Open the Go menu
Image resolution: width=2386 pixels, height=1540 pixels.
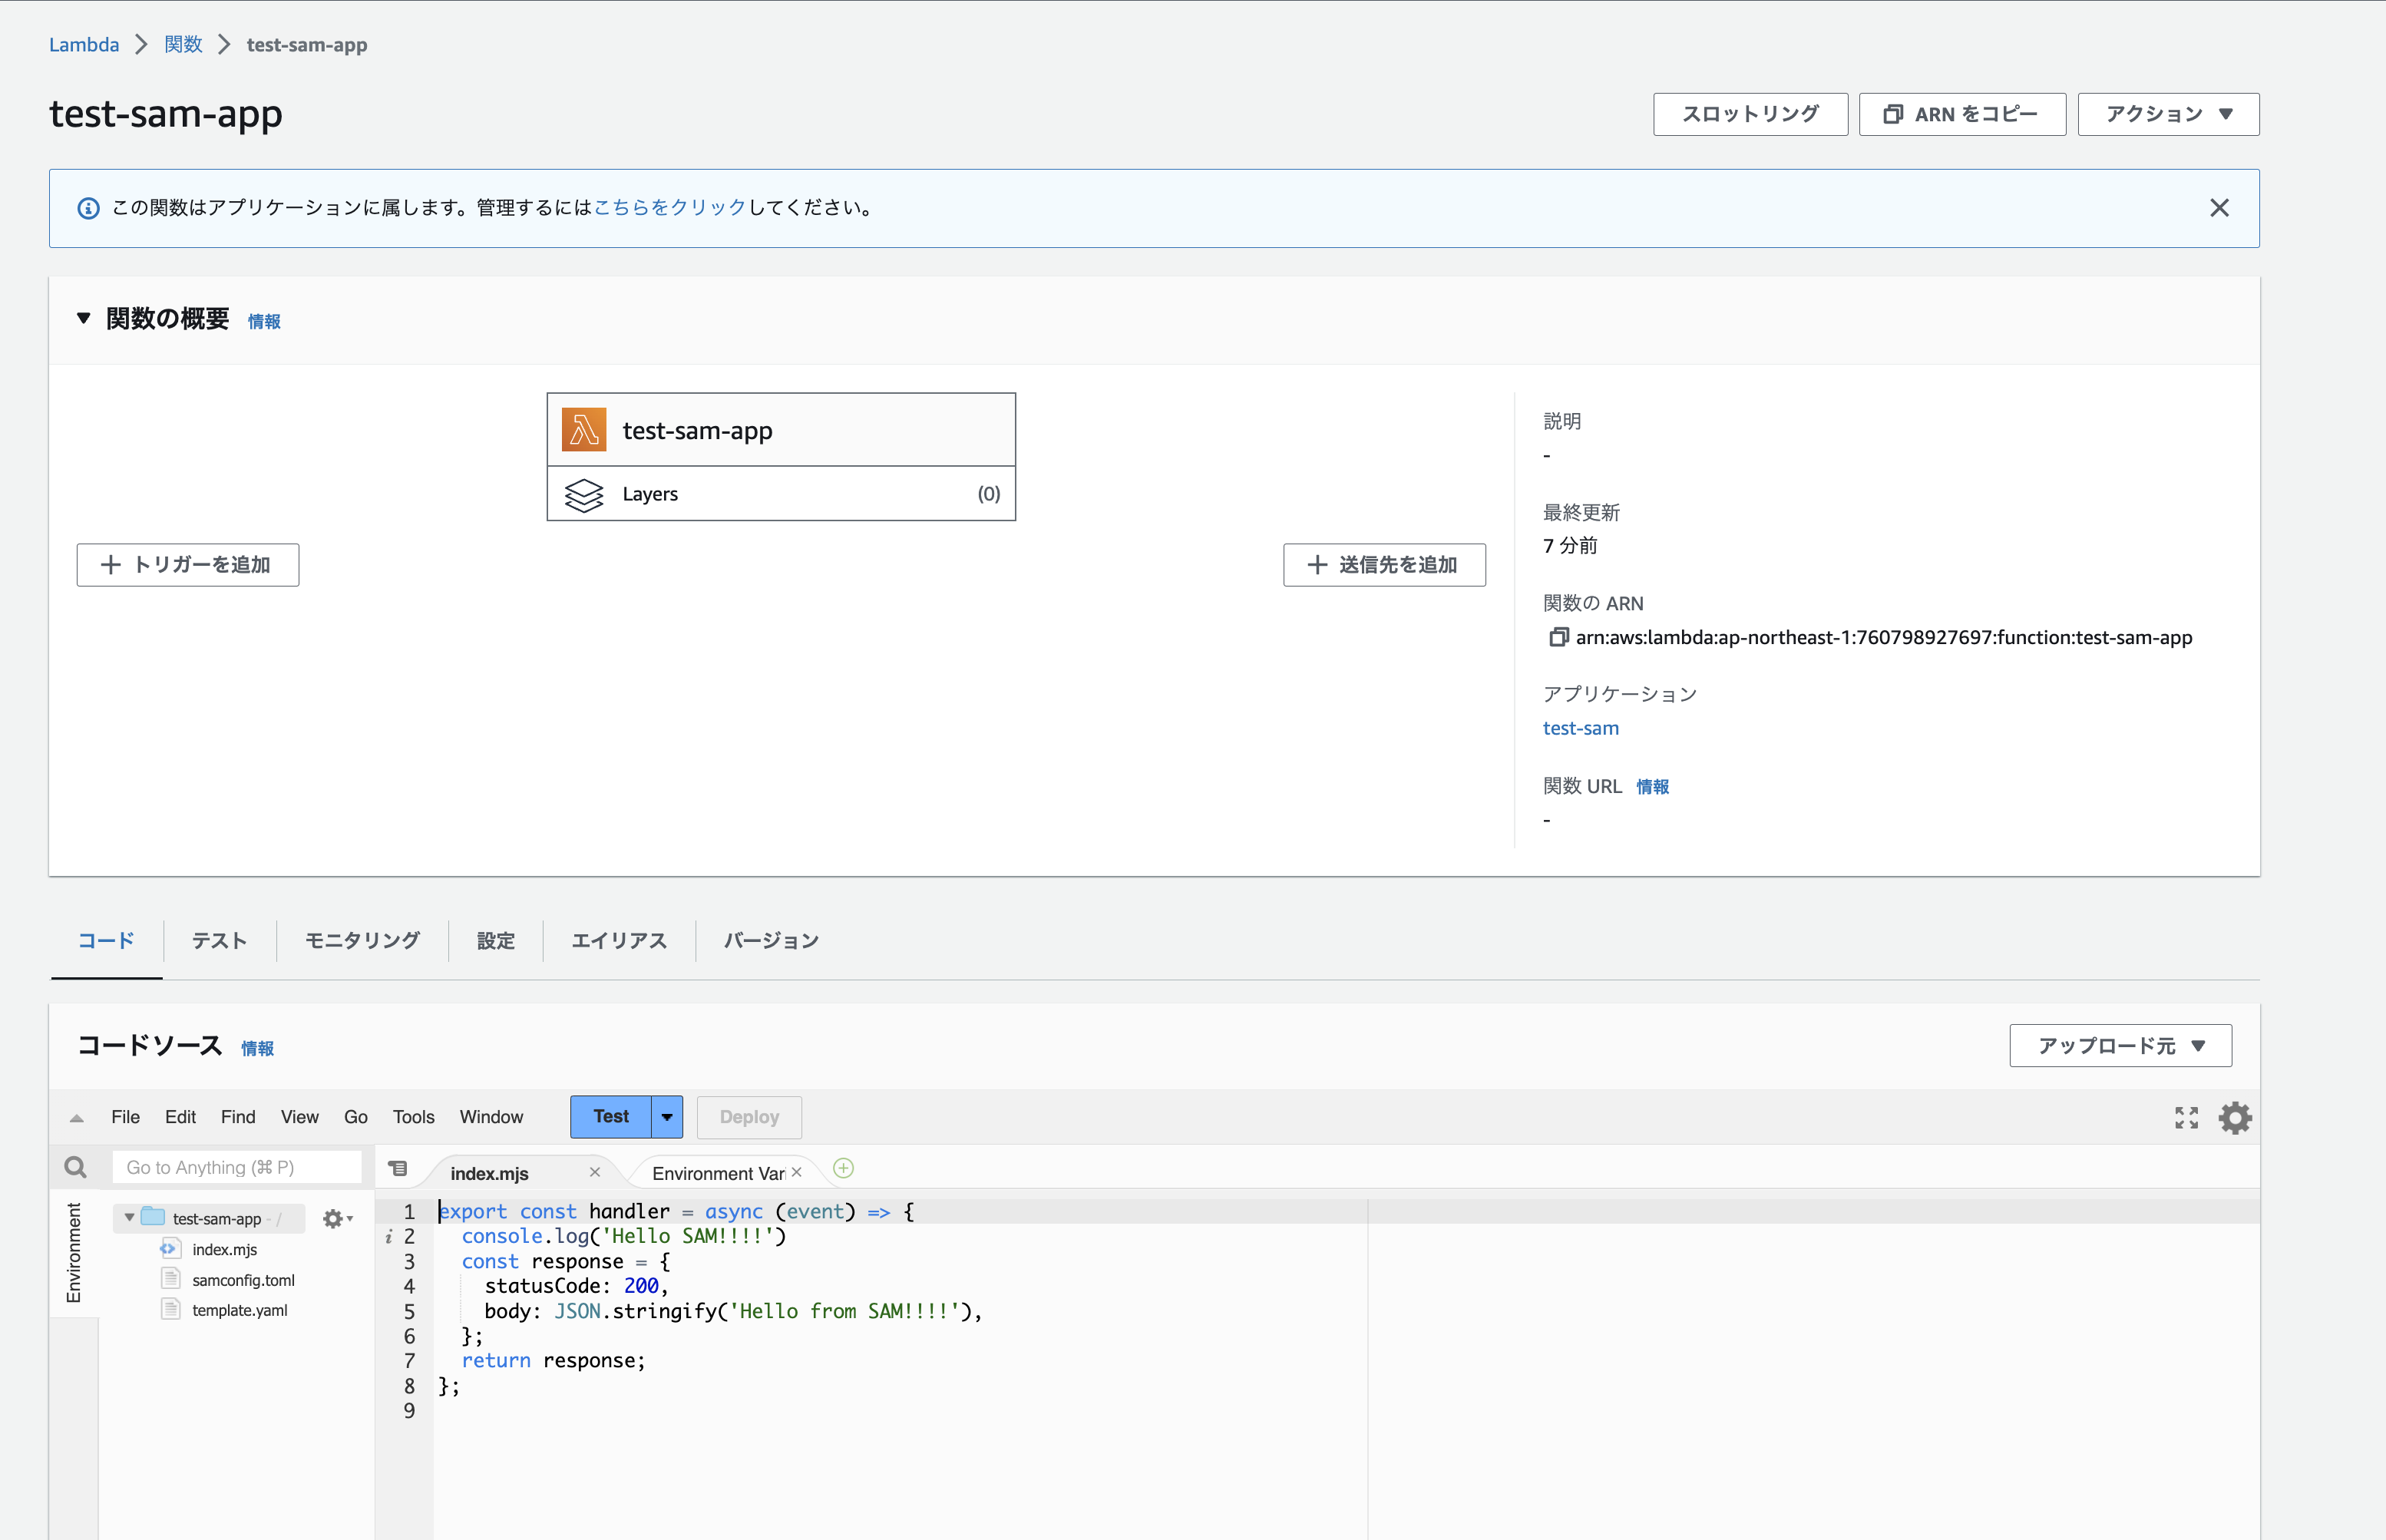[356, 1117]
